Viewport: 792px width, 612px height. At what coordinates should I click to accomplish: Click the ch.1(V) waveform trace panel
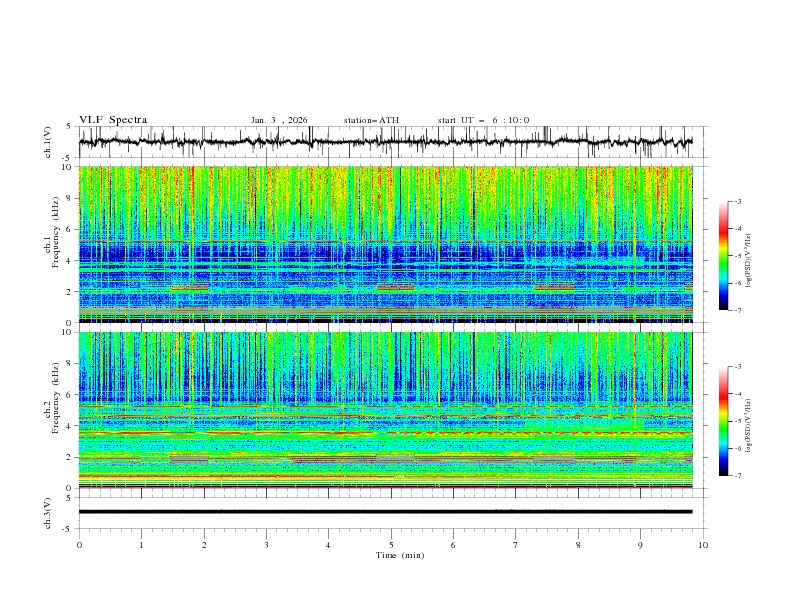pyautogui.click(x=390, y=142)
